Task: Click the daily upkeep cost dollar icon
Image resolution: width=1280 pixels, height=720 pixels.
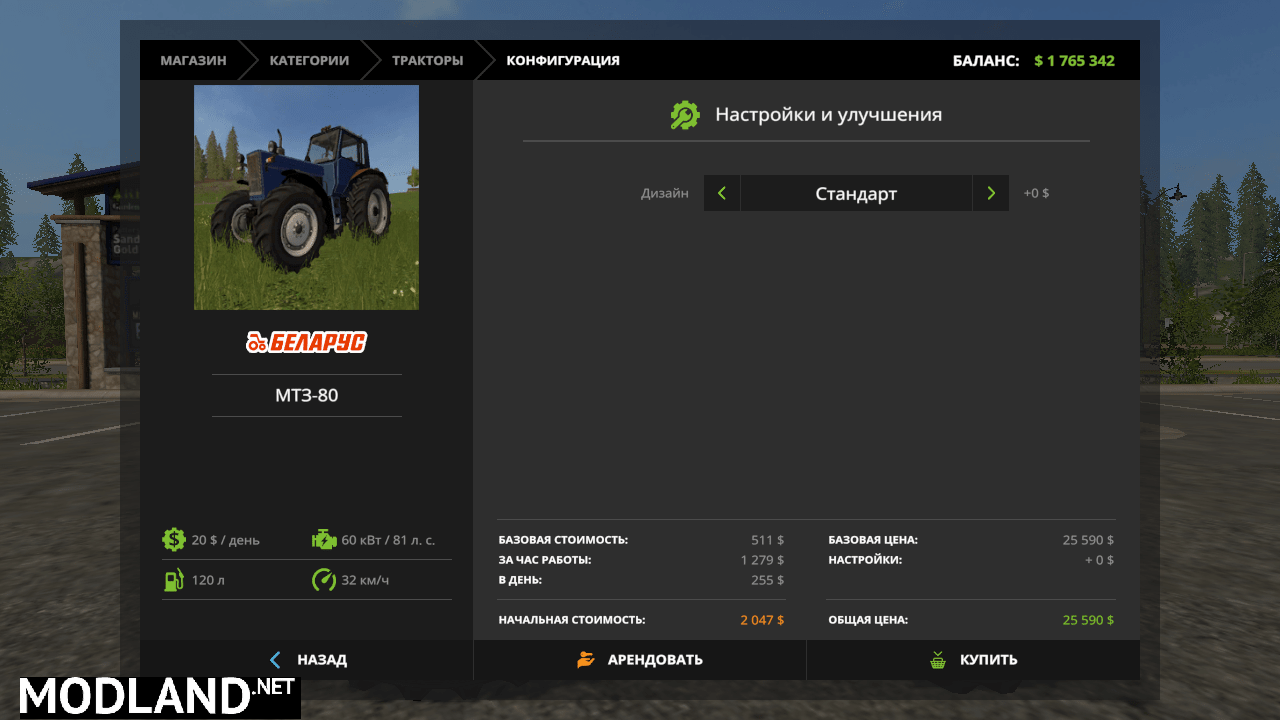Action: coord(174,540)
